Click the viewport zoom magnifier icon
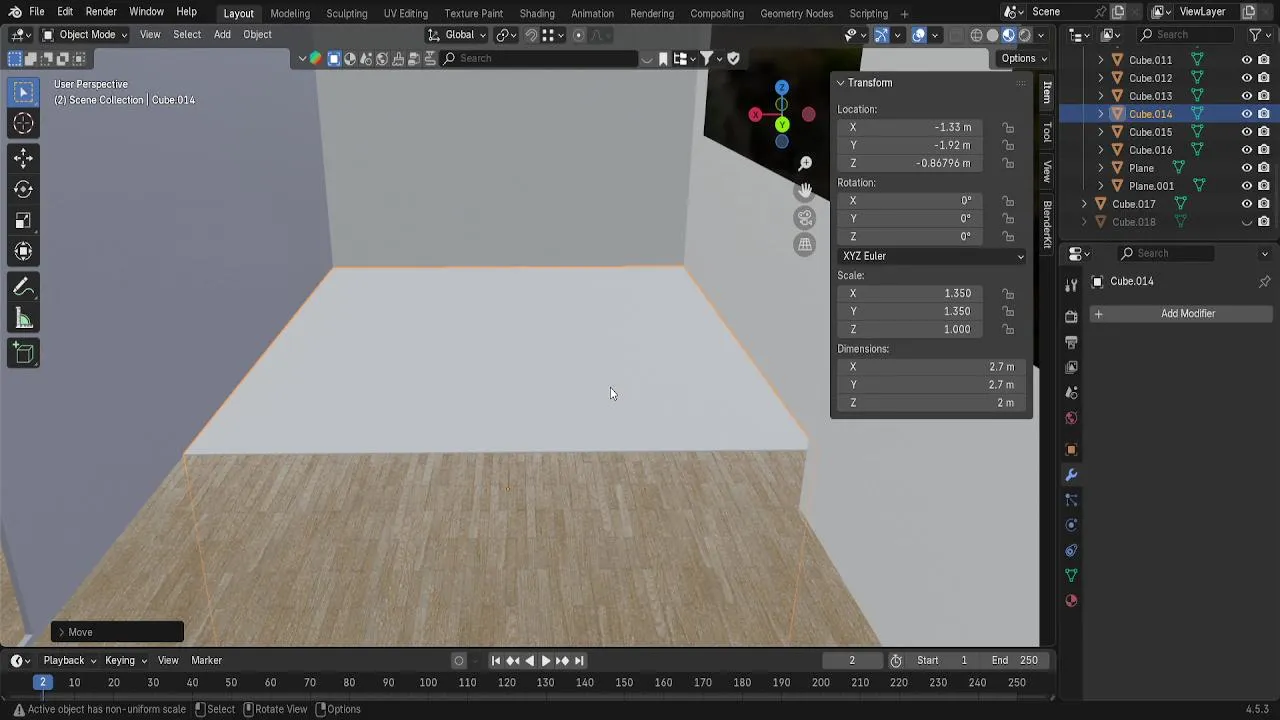 point(805,163)
